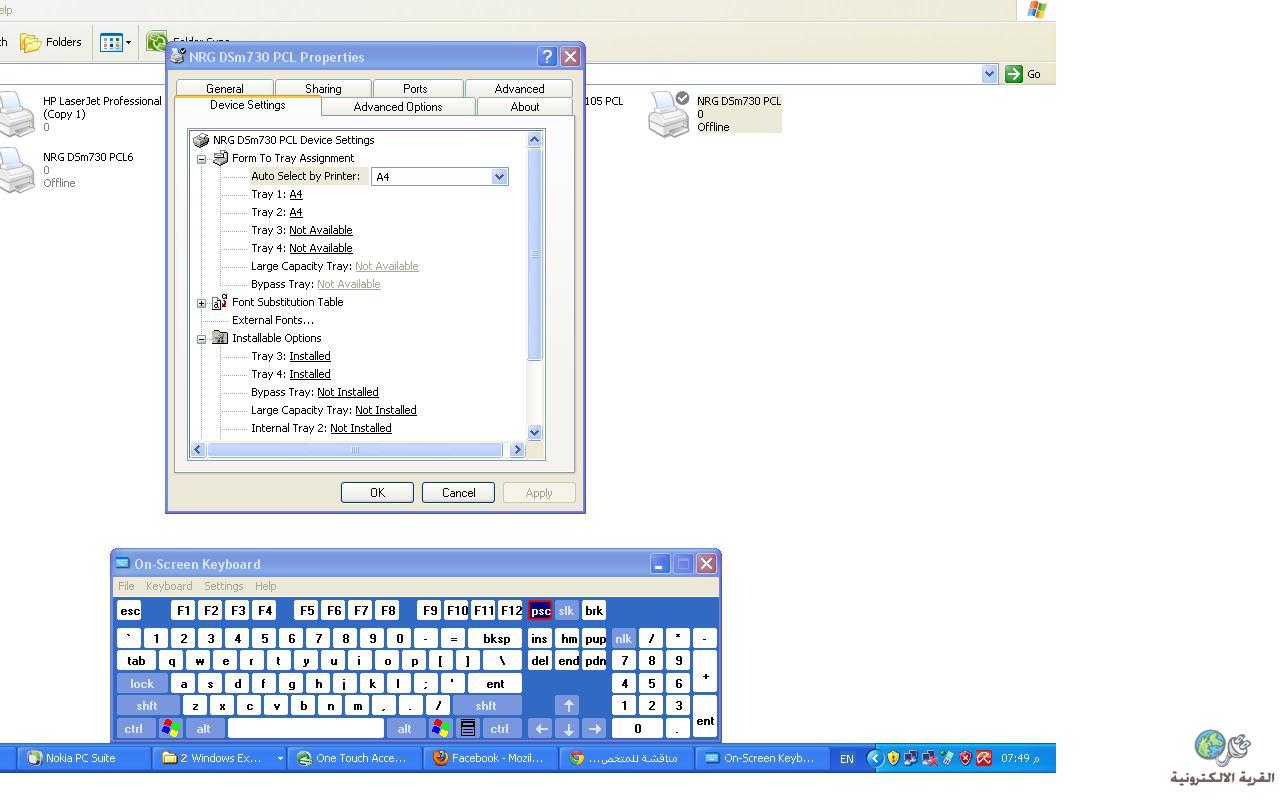Toggle the slk scroll lock key

[566, 610]
